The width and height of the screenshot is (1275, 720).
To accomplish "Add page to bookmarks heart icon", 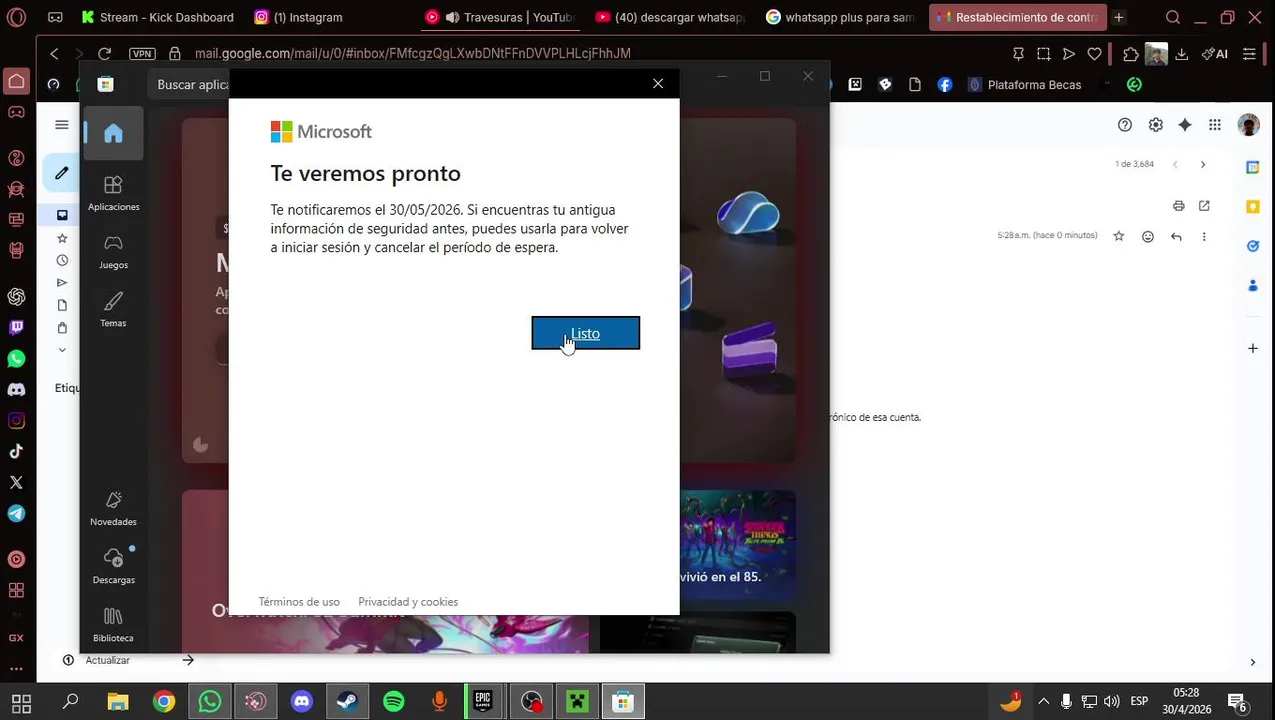I will tap(1095, 54).
